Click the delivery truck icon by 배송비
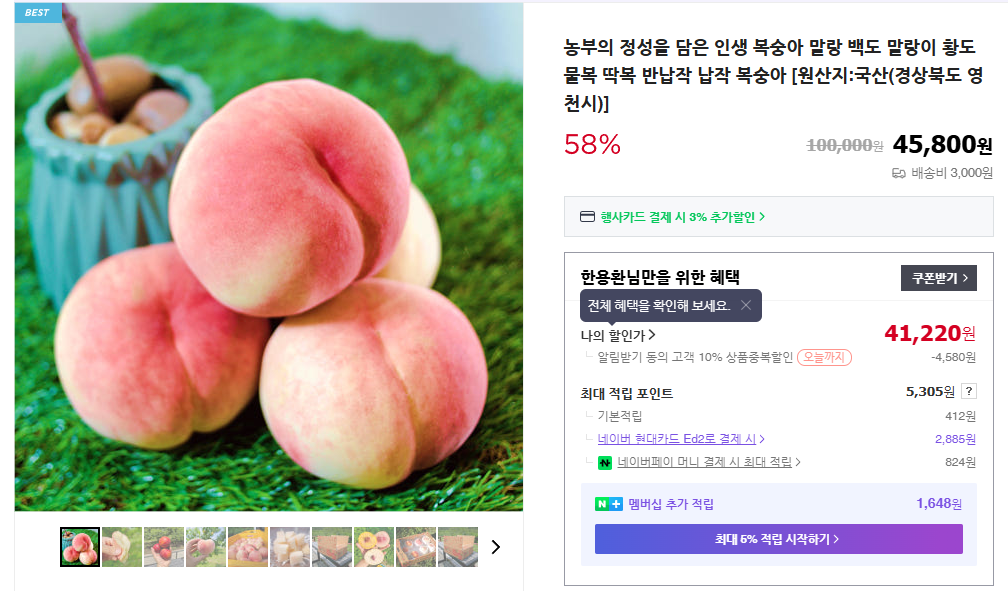This screenshot has height=591, width=1008. click(x=899, y=173)
